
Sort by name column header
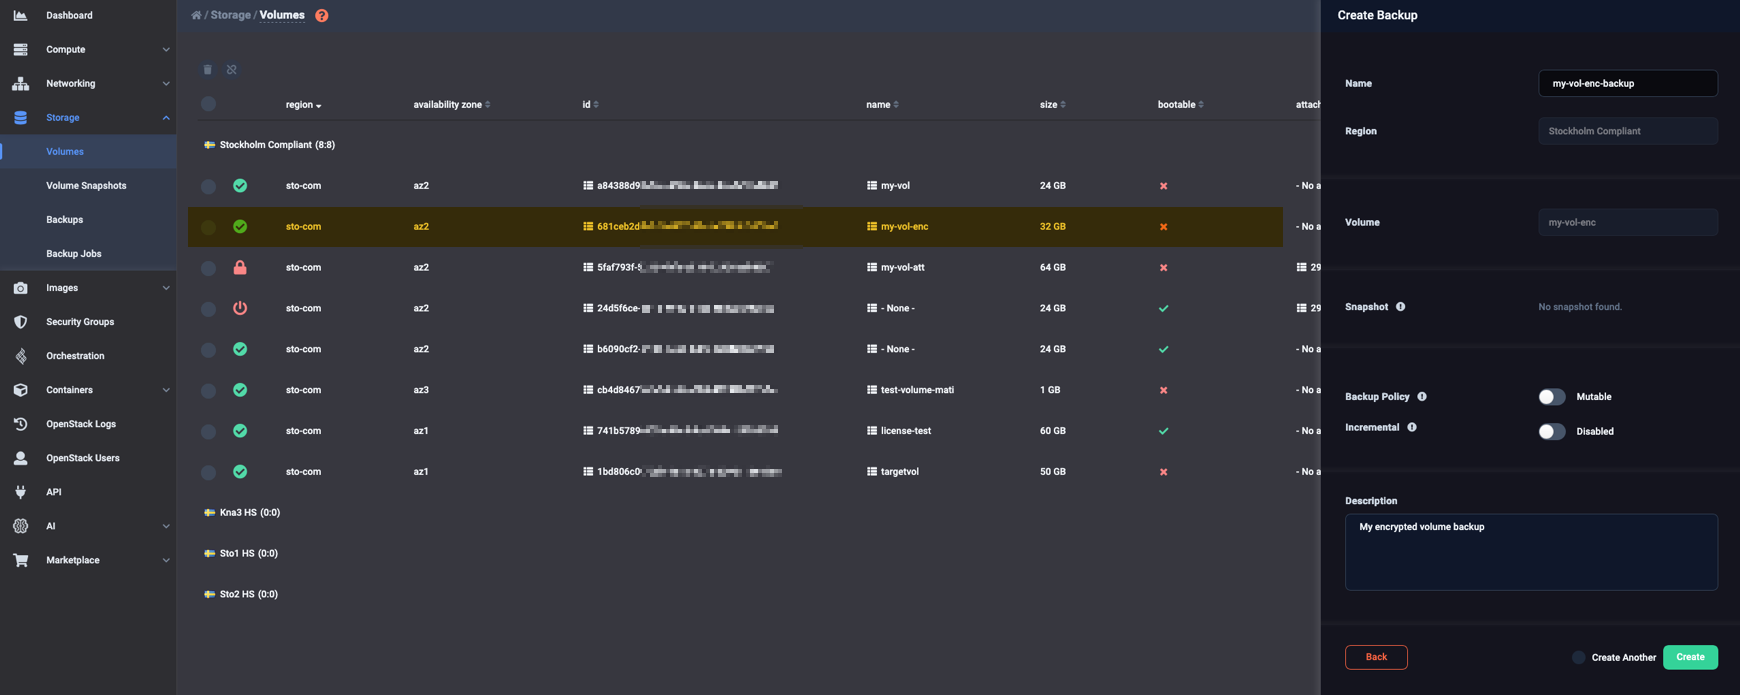(x=882, y=104)
